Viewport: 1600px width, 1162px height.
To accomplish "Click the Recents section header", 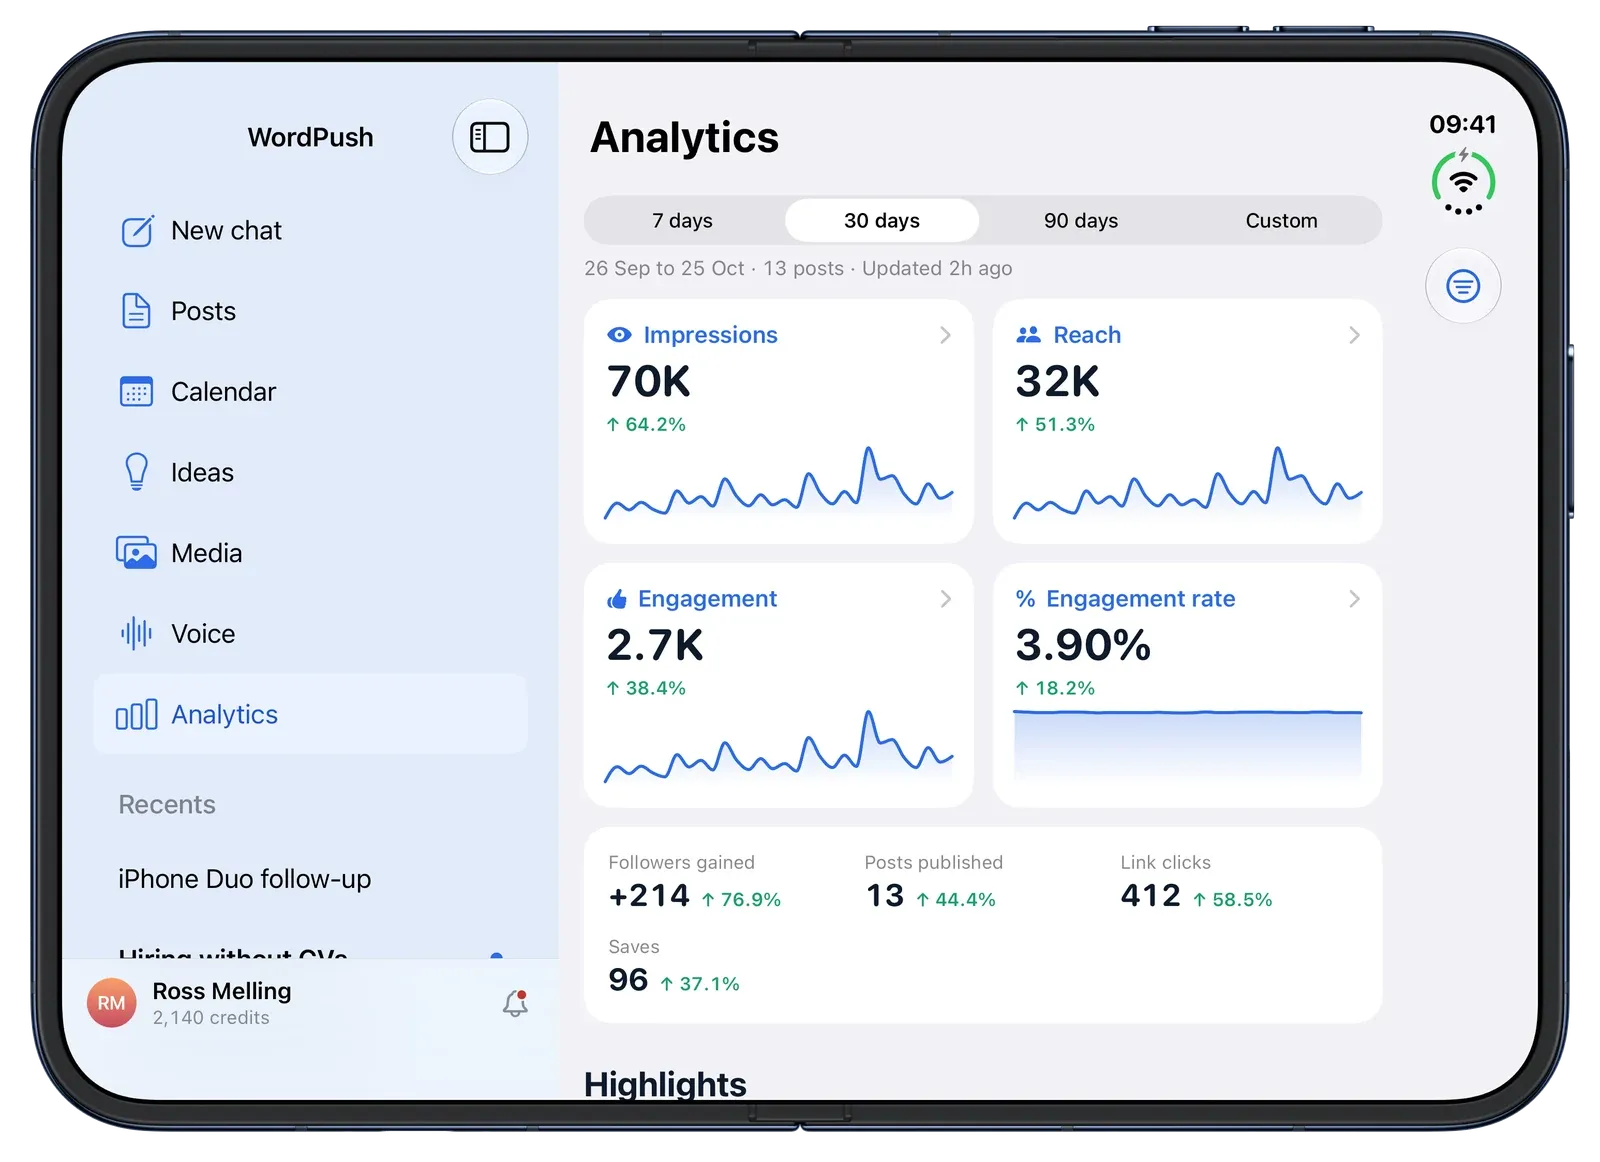I will (167, 805).
